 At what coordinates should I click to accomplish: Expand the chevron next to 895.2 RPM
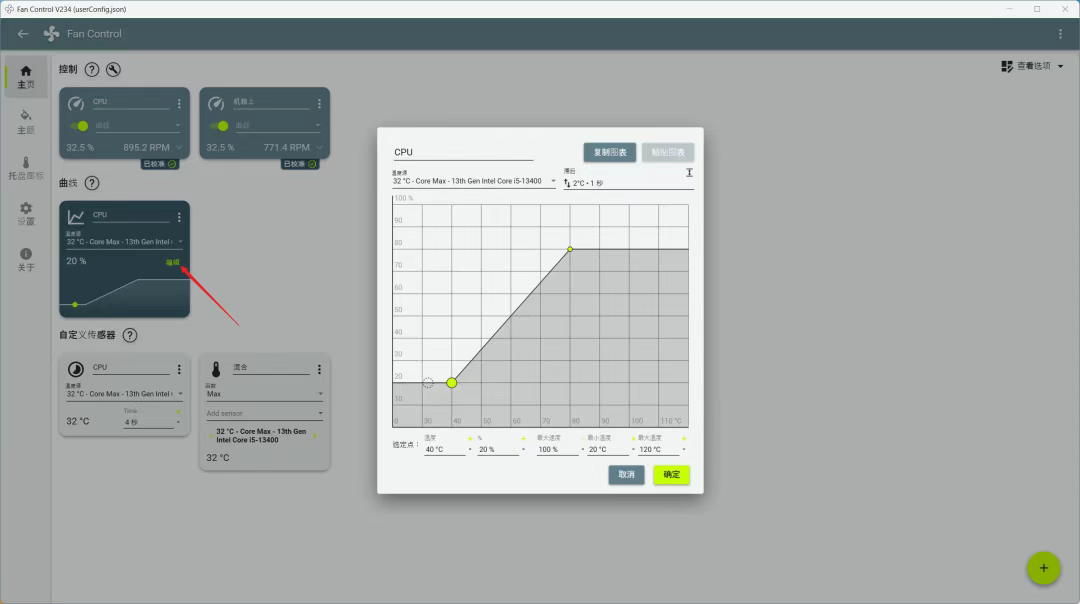[x=179, y=147]
